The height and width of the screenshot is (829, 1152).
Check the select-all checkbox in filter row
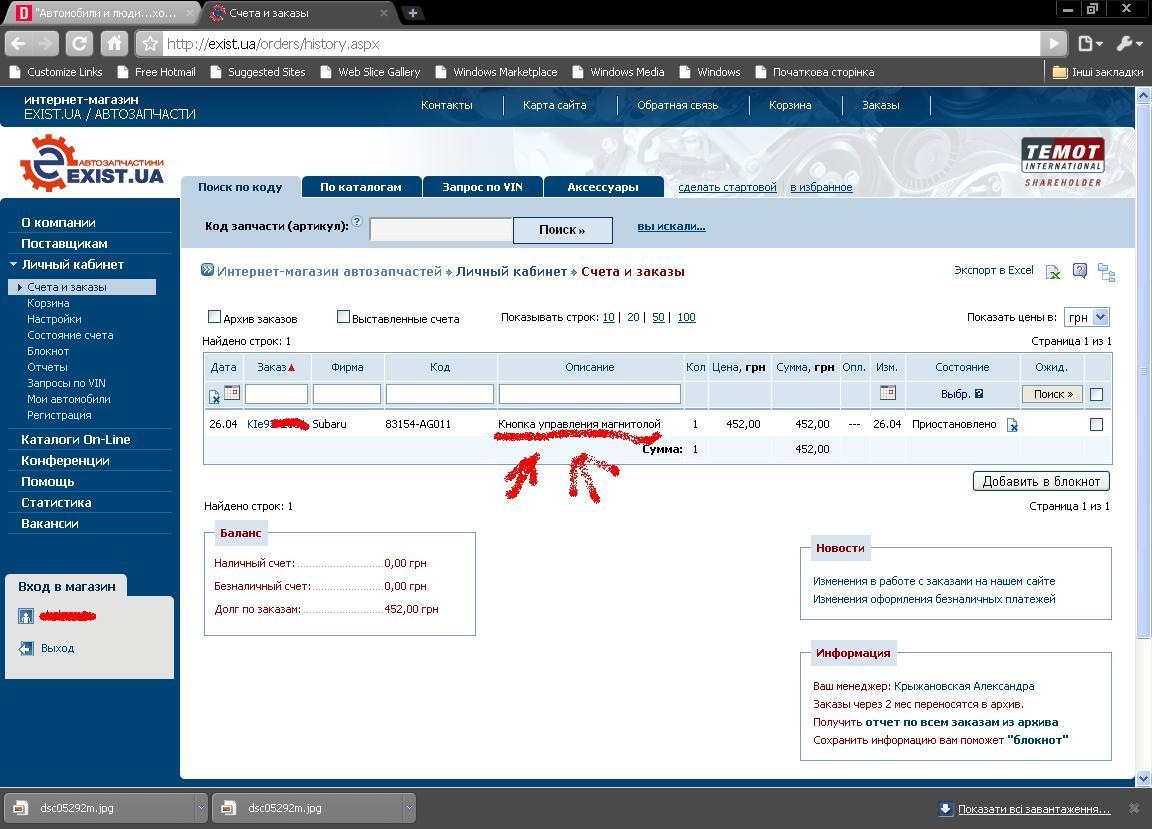1097,395
